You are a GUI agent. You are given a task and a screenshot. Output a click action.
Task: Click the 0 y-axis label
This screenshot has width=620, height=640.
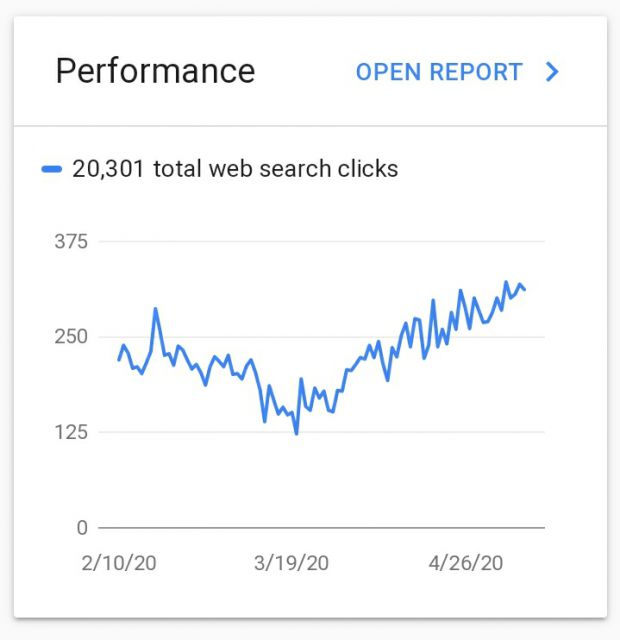[82, 528]
